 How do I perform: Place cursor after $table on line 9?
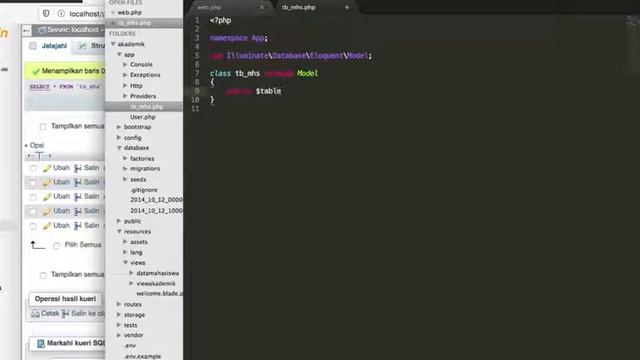[x=281, y=91]
